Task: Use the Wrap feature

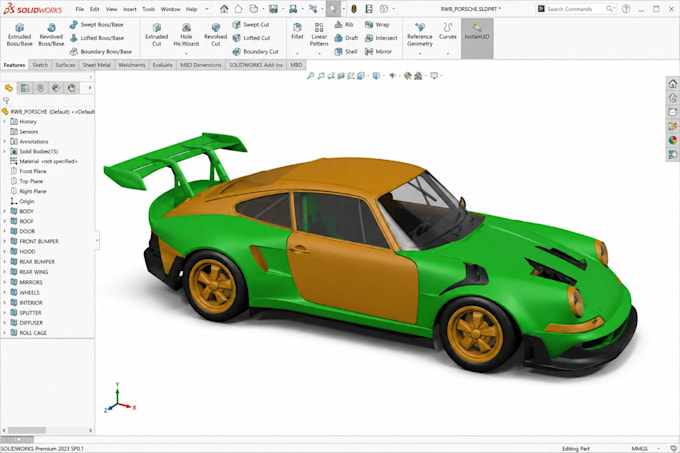Action: (x=377, y=25)
